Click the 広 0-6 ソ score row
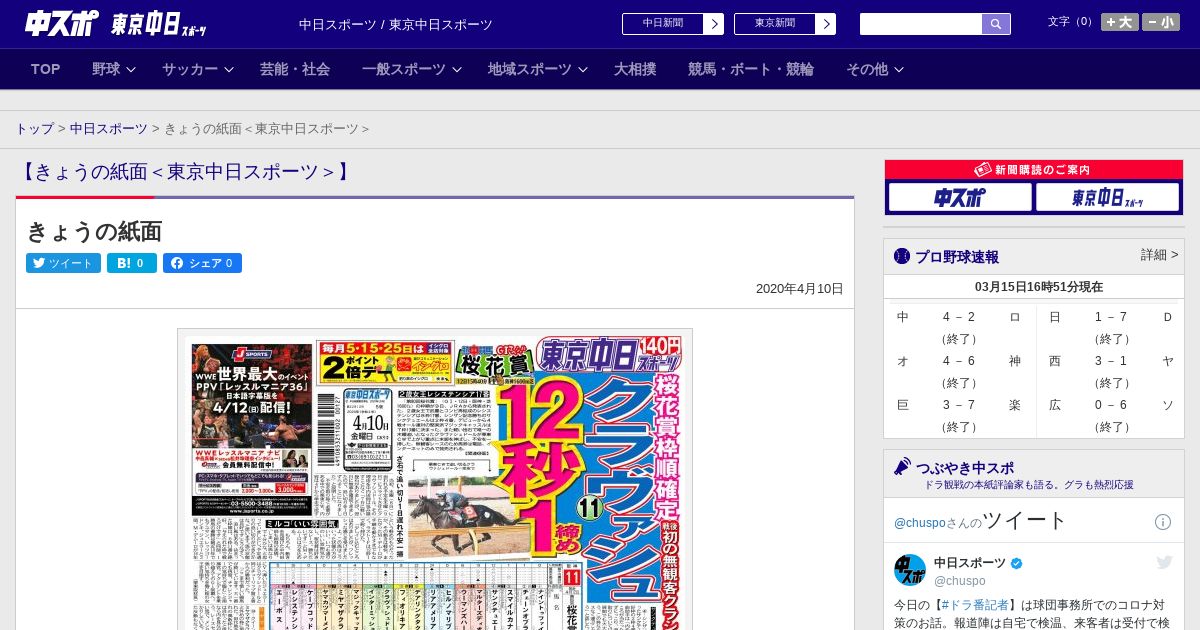 point(1111,416)
